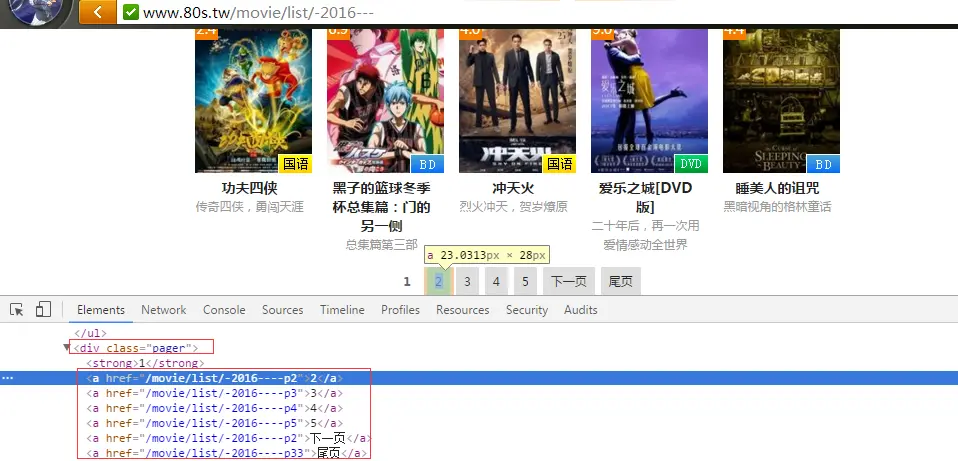Collapse the div class pager node
The width and height of the screenshot is (958, 461).
(x=67, y=348)
